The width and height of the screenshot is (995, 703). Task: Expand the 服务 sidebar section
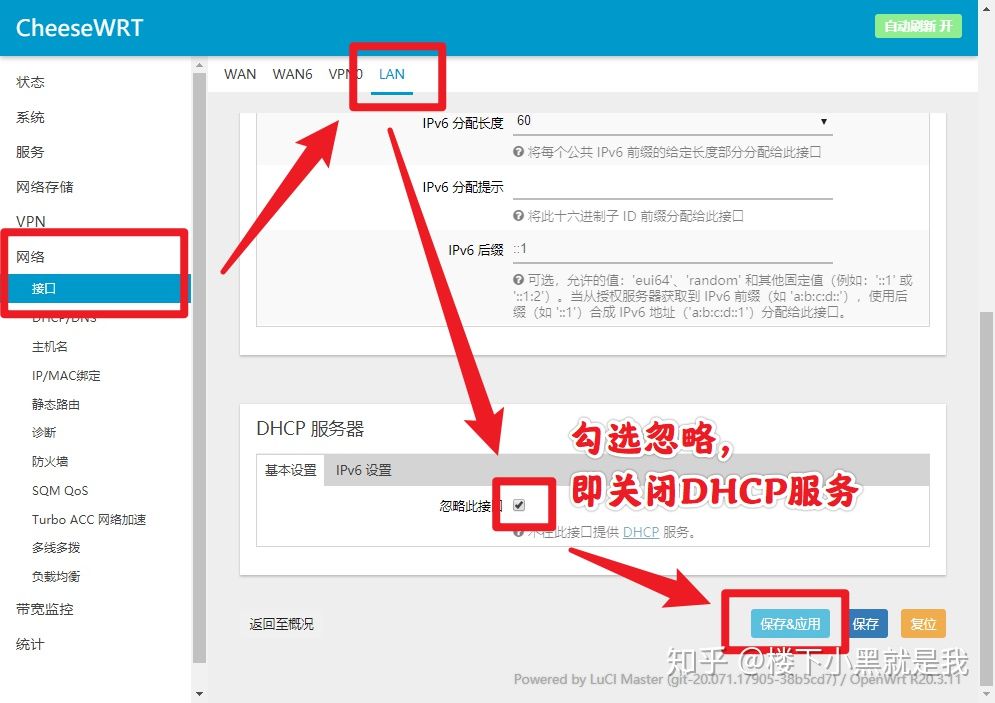pyautogui.click(x=30, y=152)
